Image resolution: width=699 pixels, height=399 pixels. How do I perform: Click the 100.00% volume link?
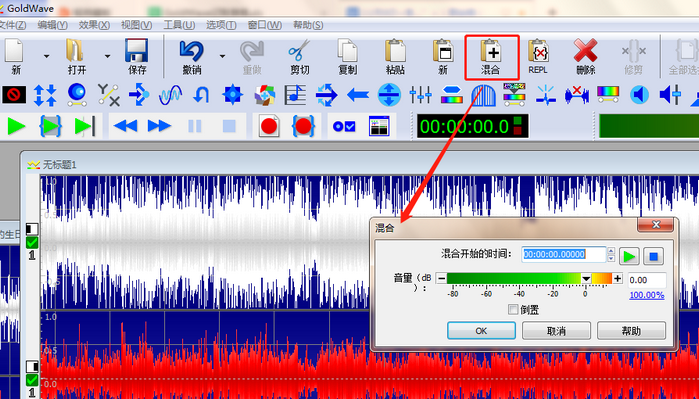pyautogui.click(x=647, y=295)
